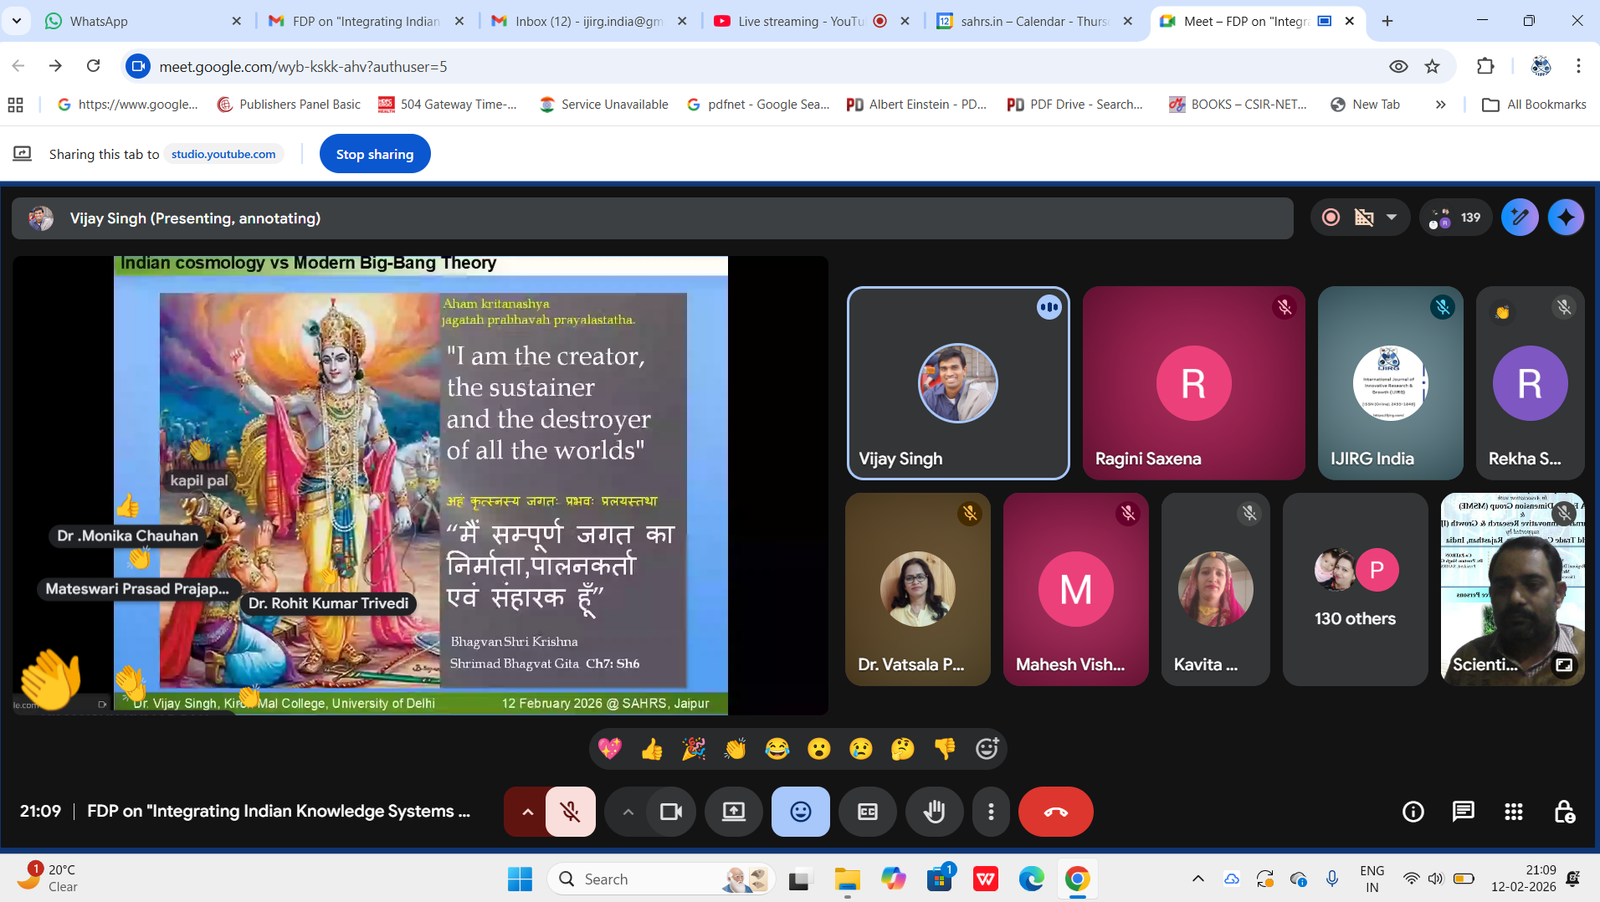Viewport: 1600px width, 902px height.
Task: Open the chat with everyone panel
Action: point(1463,811)
